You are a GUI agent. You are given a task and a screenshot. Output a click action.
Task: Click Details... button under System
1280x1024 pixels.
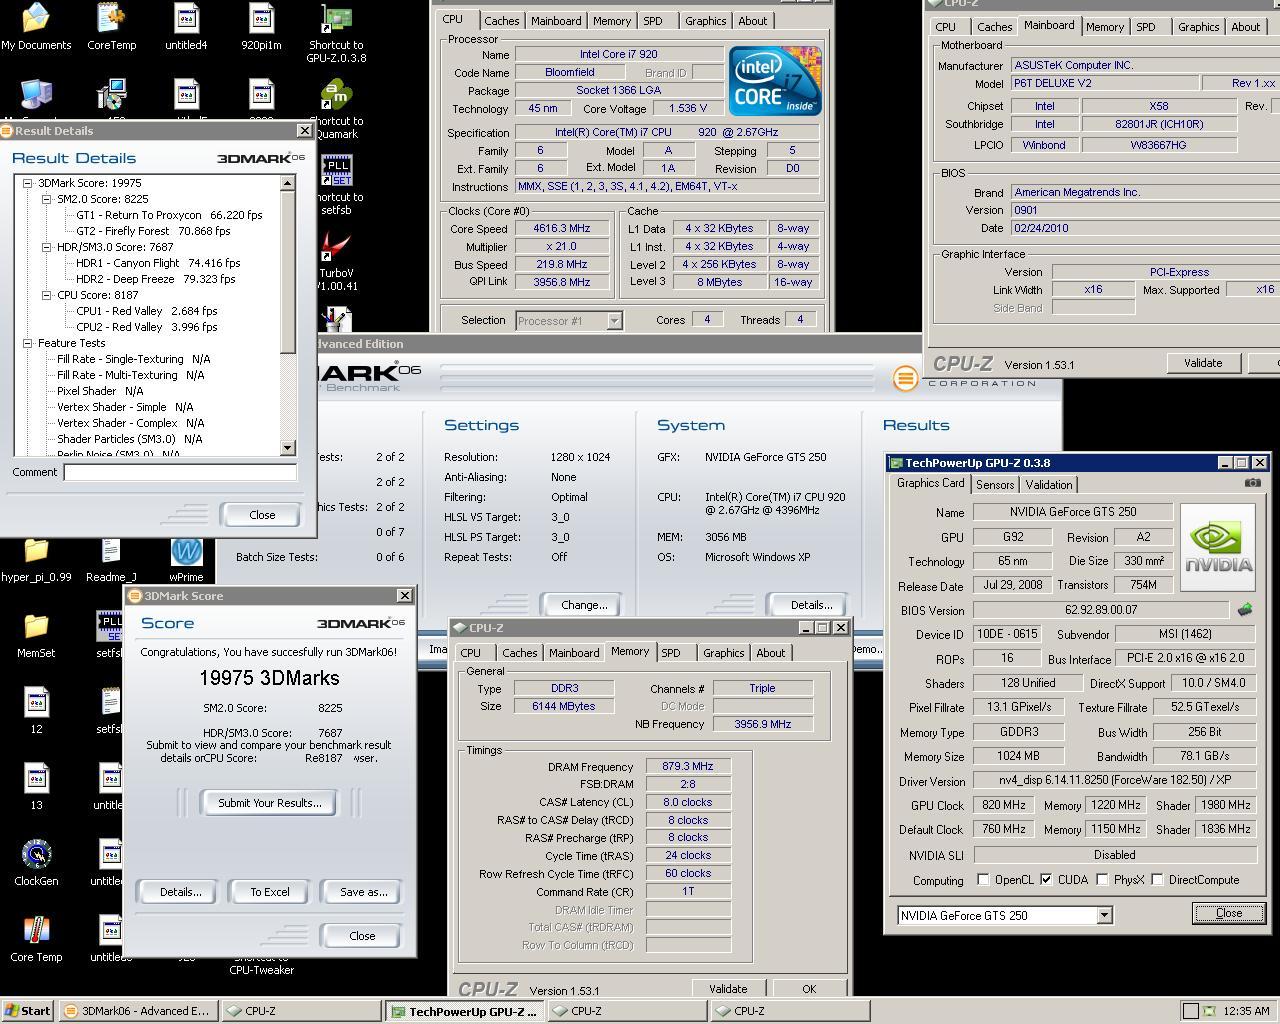click(811, 605)
